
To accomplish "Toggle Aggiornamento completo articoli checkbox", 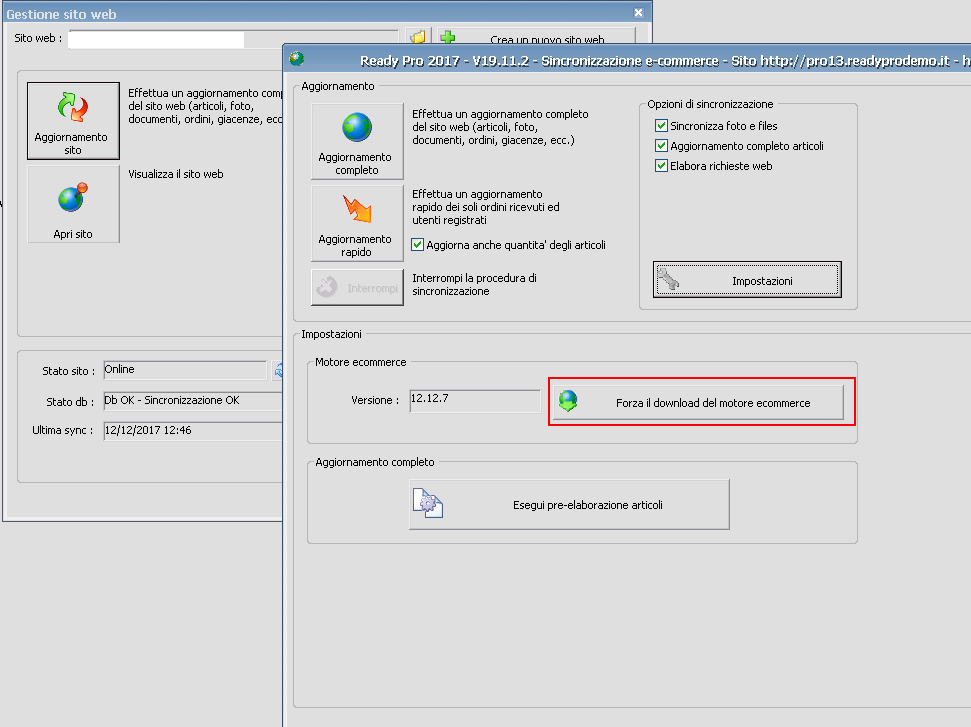I will (x=661, y=146).
